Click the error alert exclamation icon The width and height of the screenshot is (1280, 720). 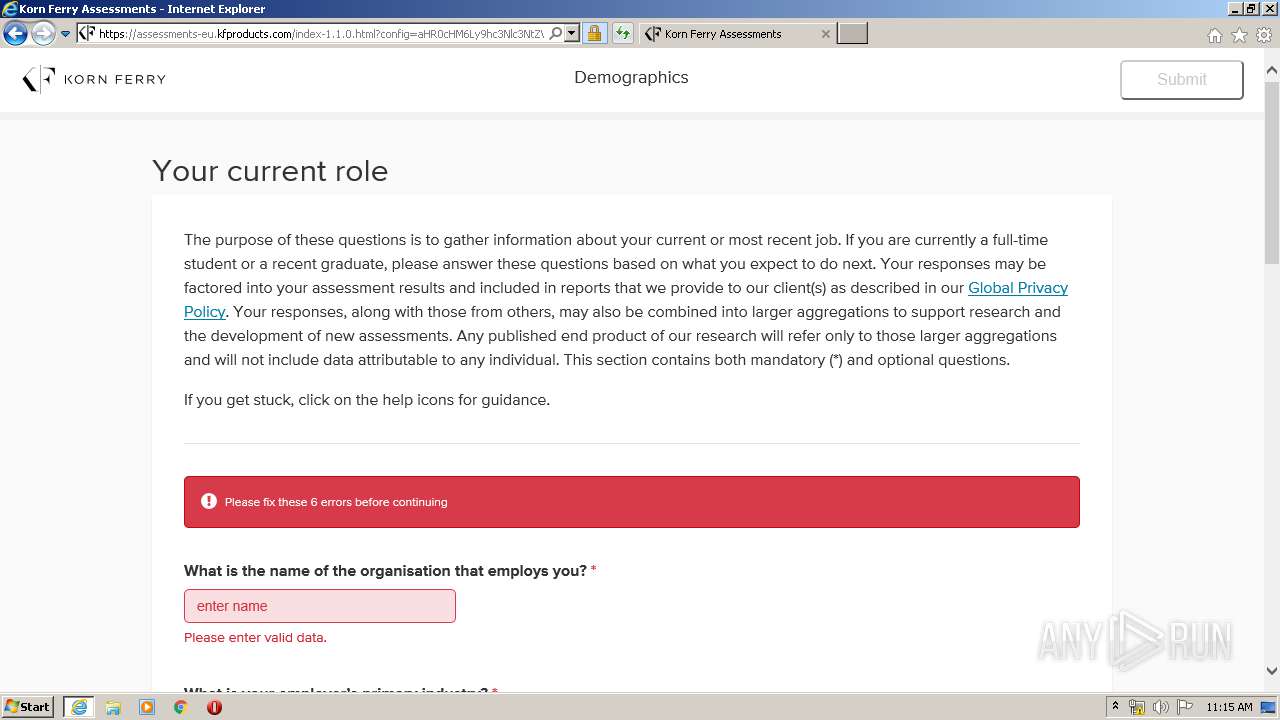(x=209, y=501)
